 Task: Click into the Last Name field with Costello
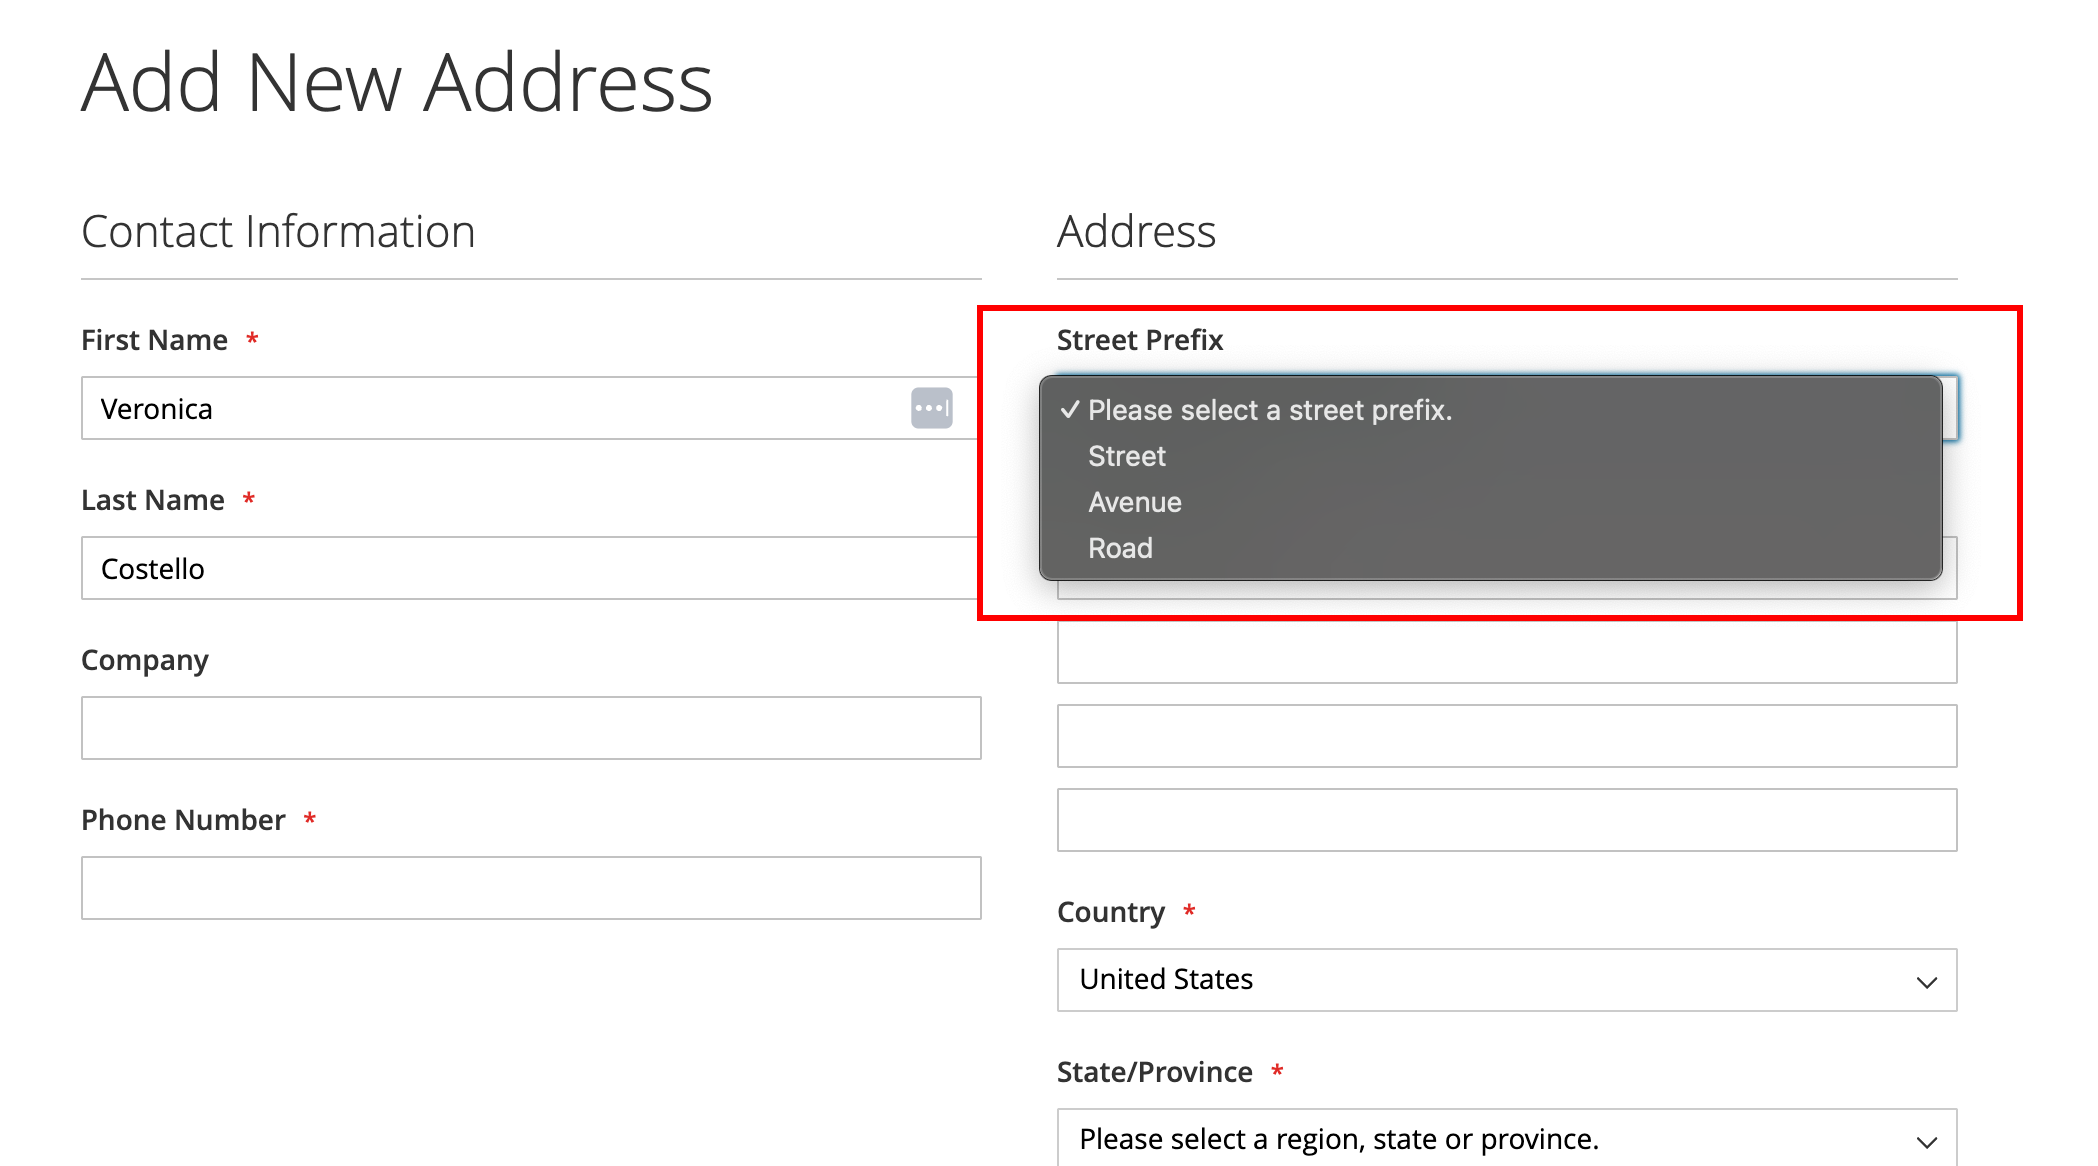pos(530,568)
